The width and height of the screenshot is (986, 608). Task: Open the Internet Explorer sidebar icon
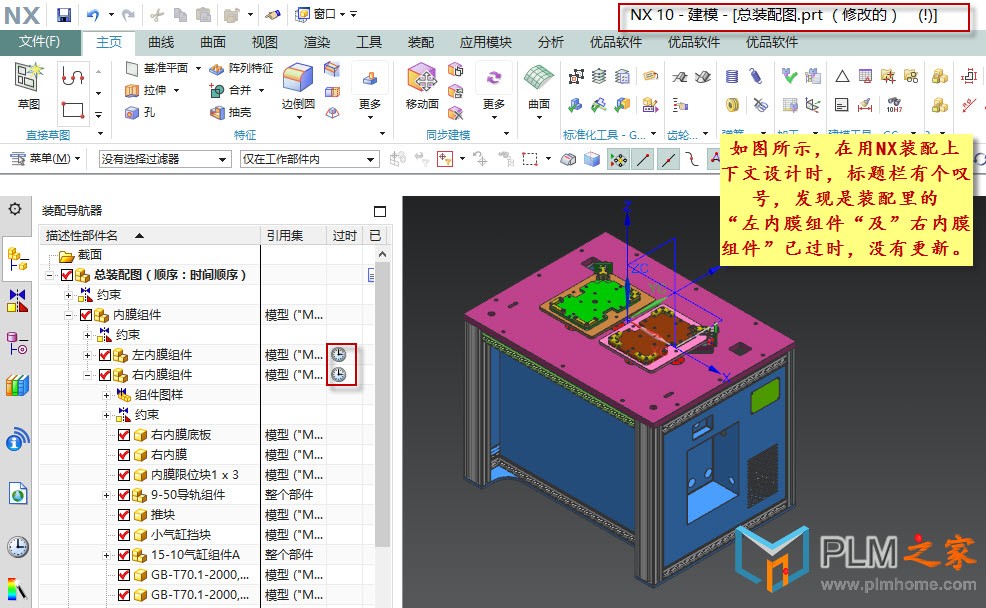click(x=18, y=493)
